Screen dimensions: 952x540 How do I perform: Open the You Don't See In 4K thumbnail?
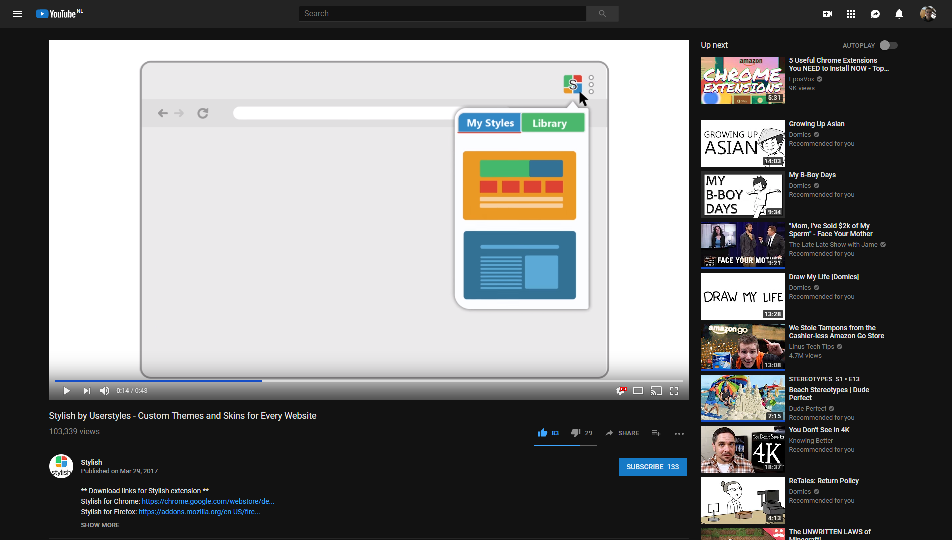743,449
